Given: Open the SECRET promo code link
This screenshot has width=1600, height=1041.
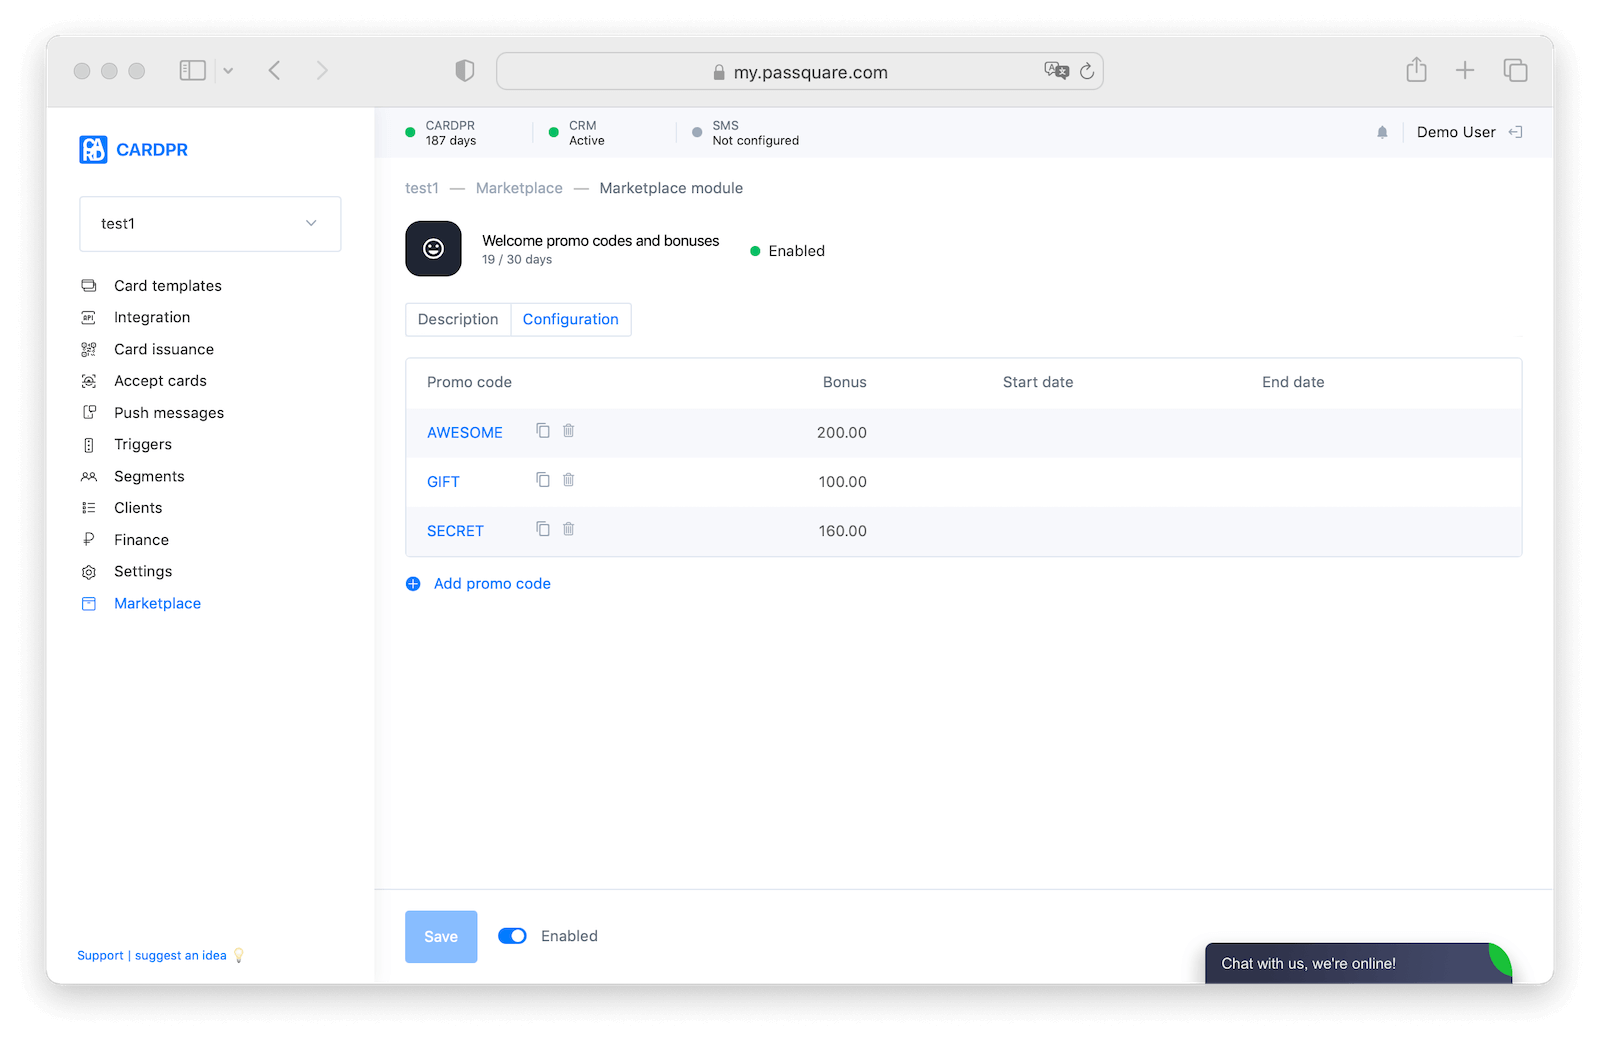Looking at the screenshot, I should pos(455,531).
